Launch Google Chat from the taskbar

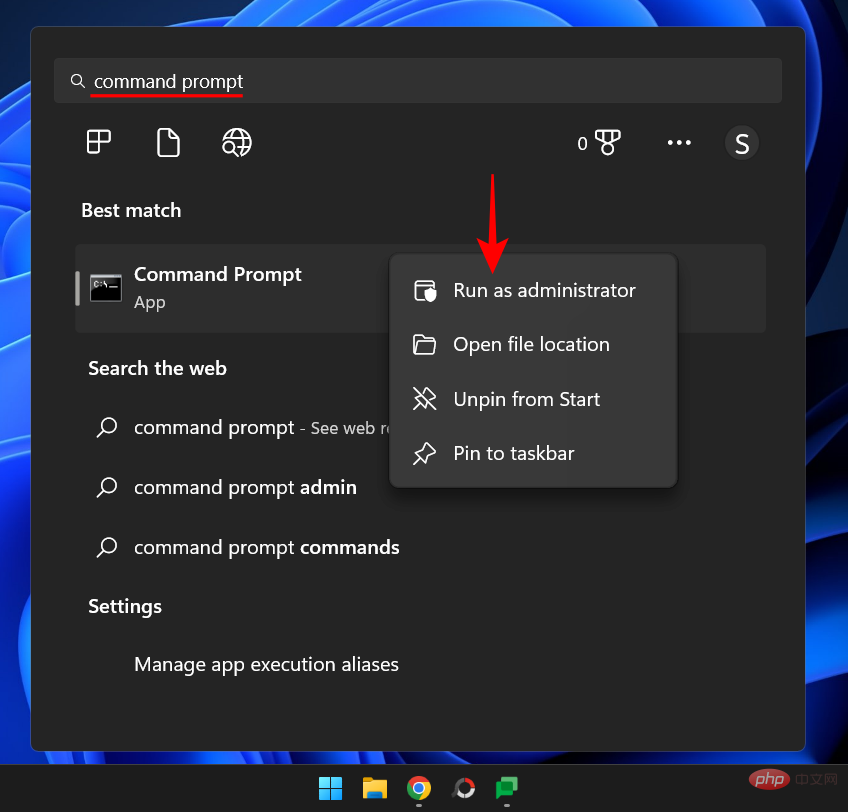click(506, 788)
